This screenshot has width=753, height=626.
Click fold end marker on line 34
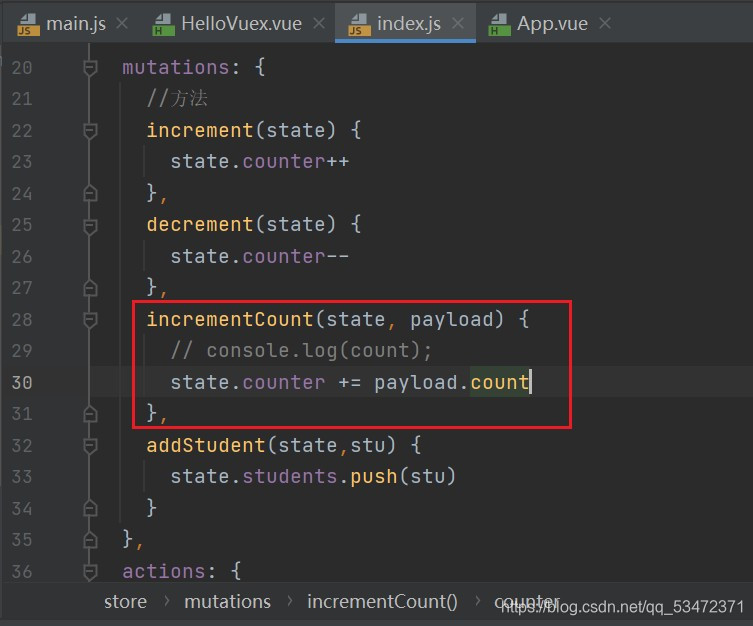click(x=90, y=508)
